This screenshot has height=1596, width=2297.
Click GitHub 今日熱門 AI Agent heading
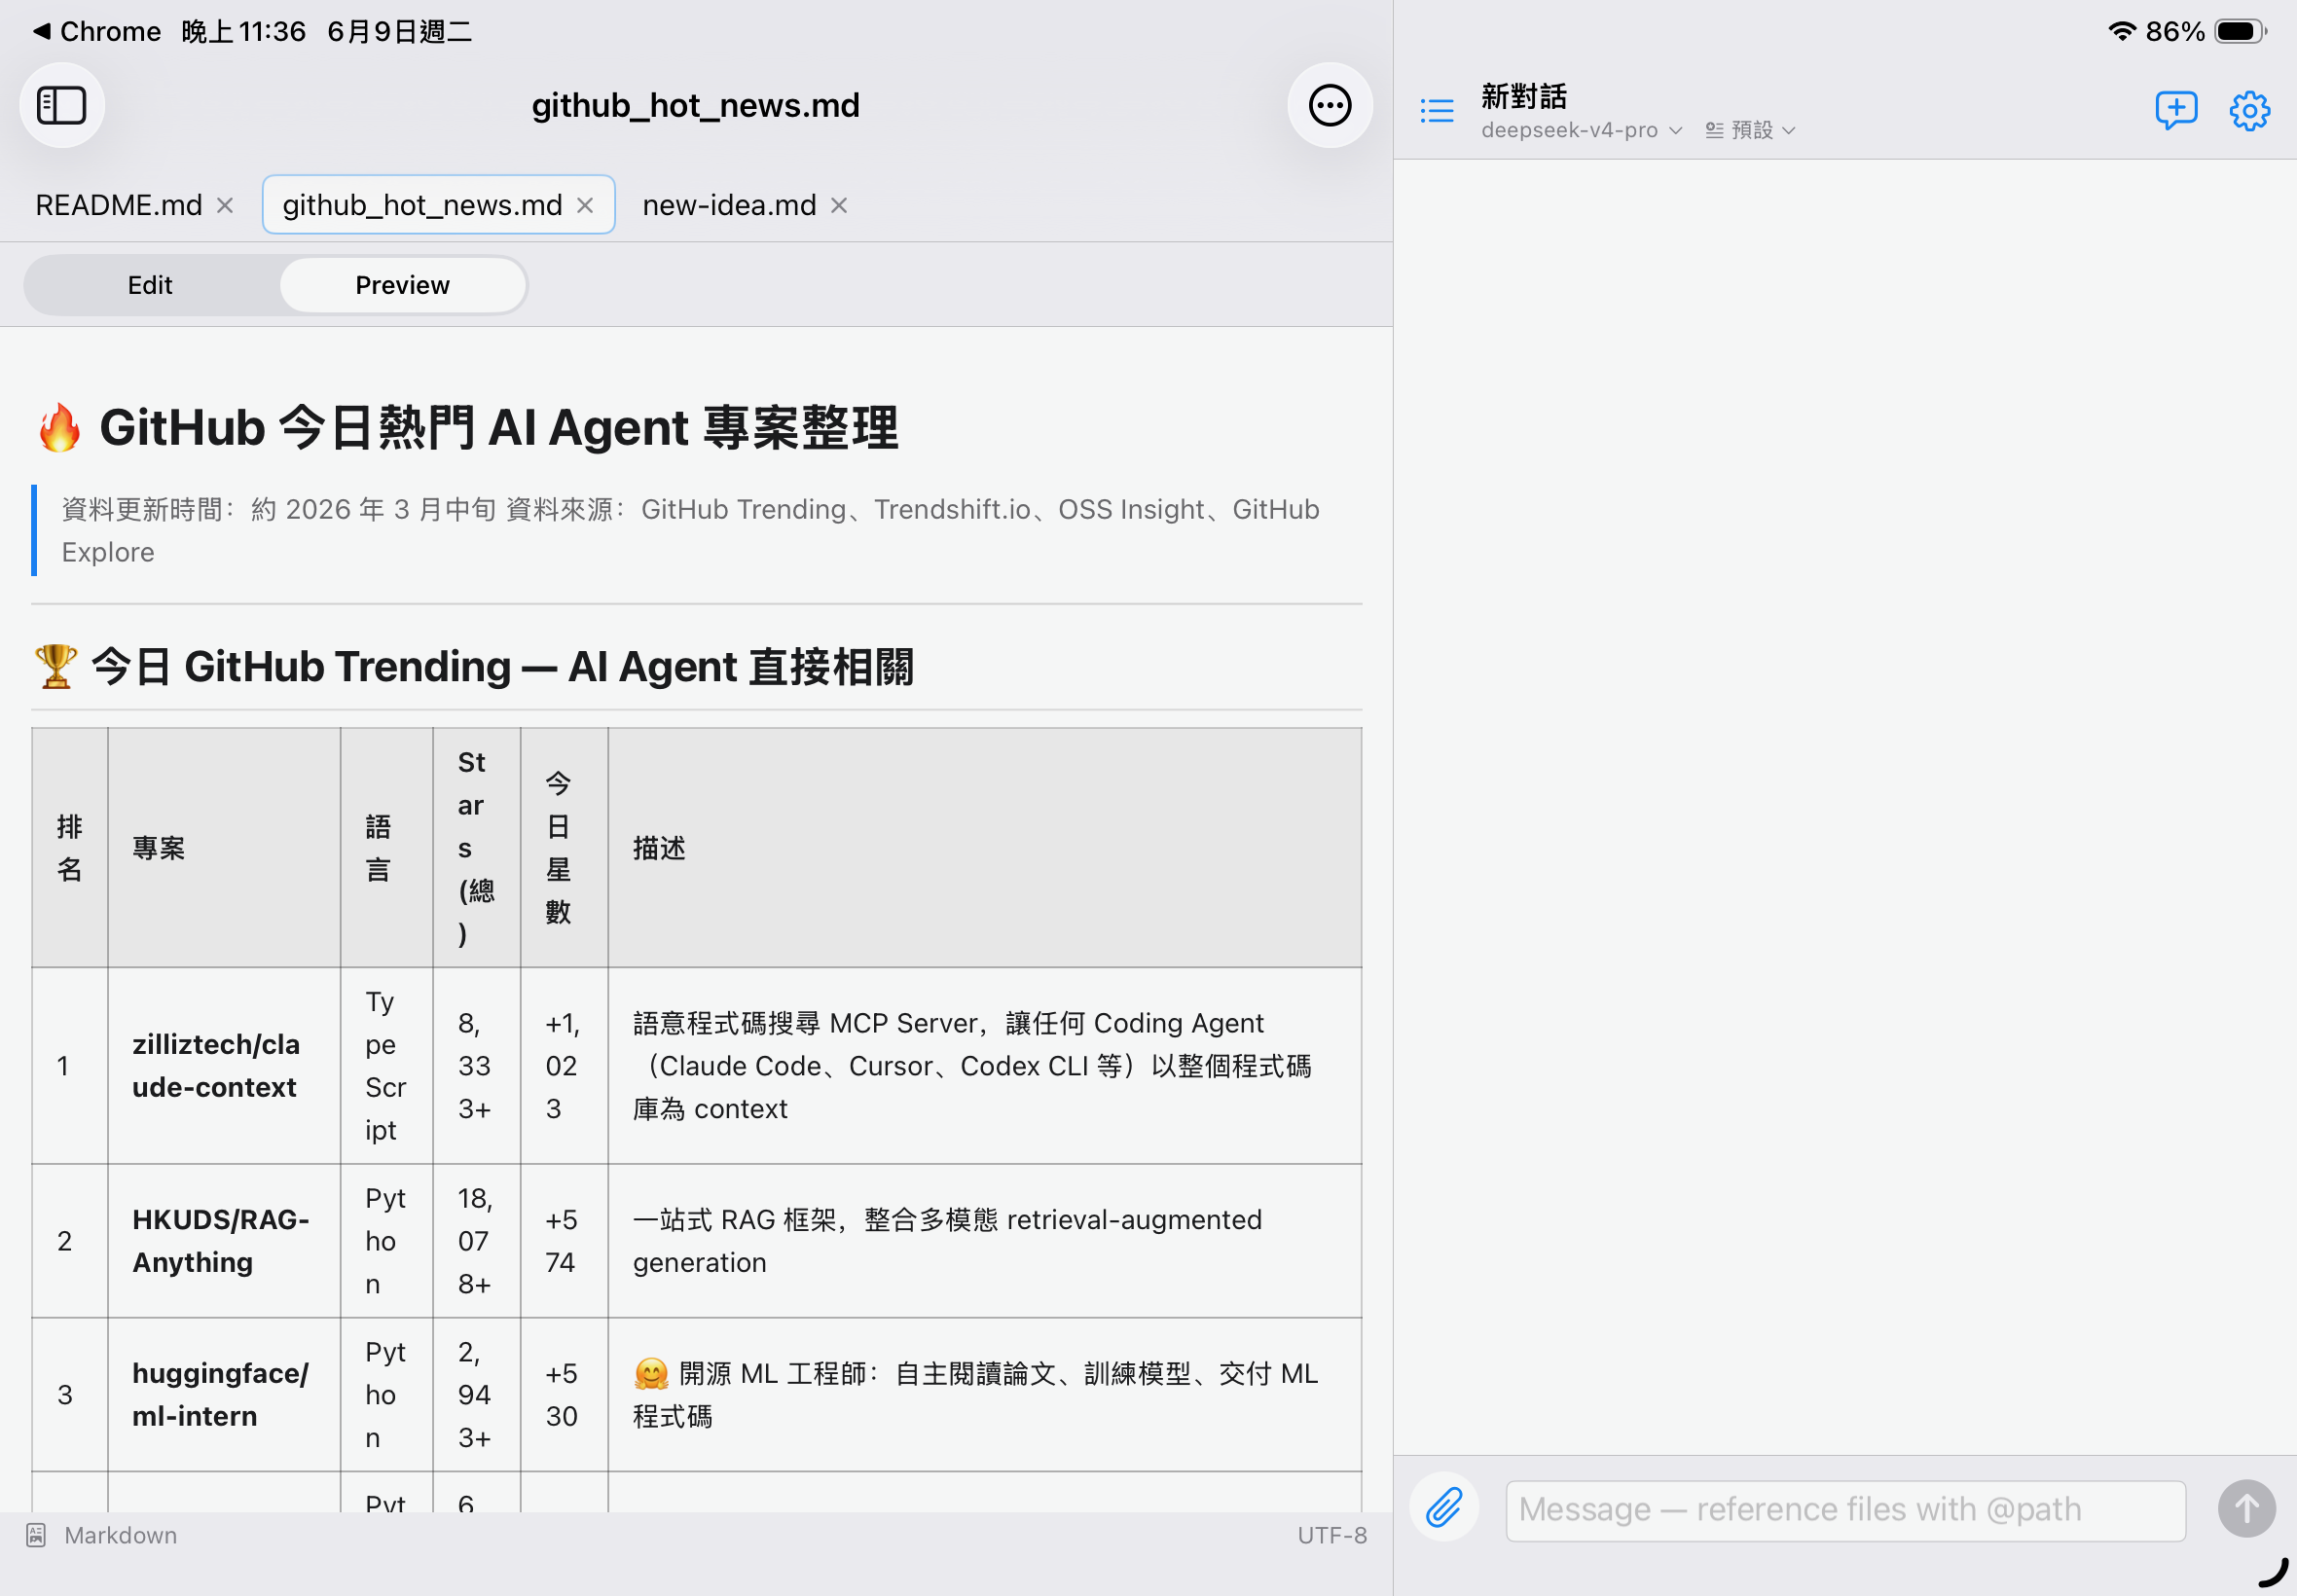pos(467,428)
